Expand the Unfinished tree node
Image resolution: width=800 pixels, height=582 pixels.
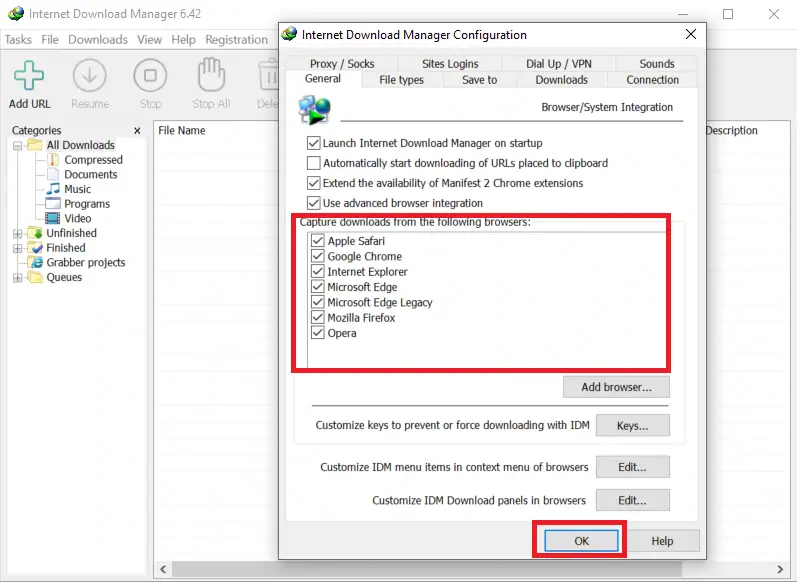point(18,233)
